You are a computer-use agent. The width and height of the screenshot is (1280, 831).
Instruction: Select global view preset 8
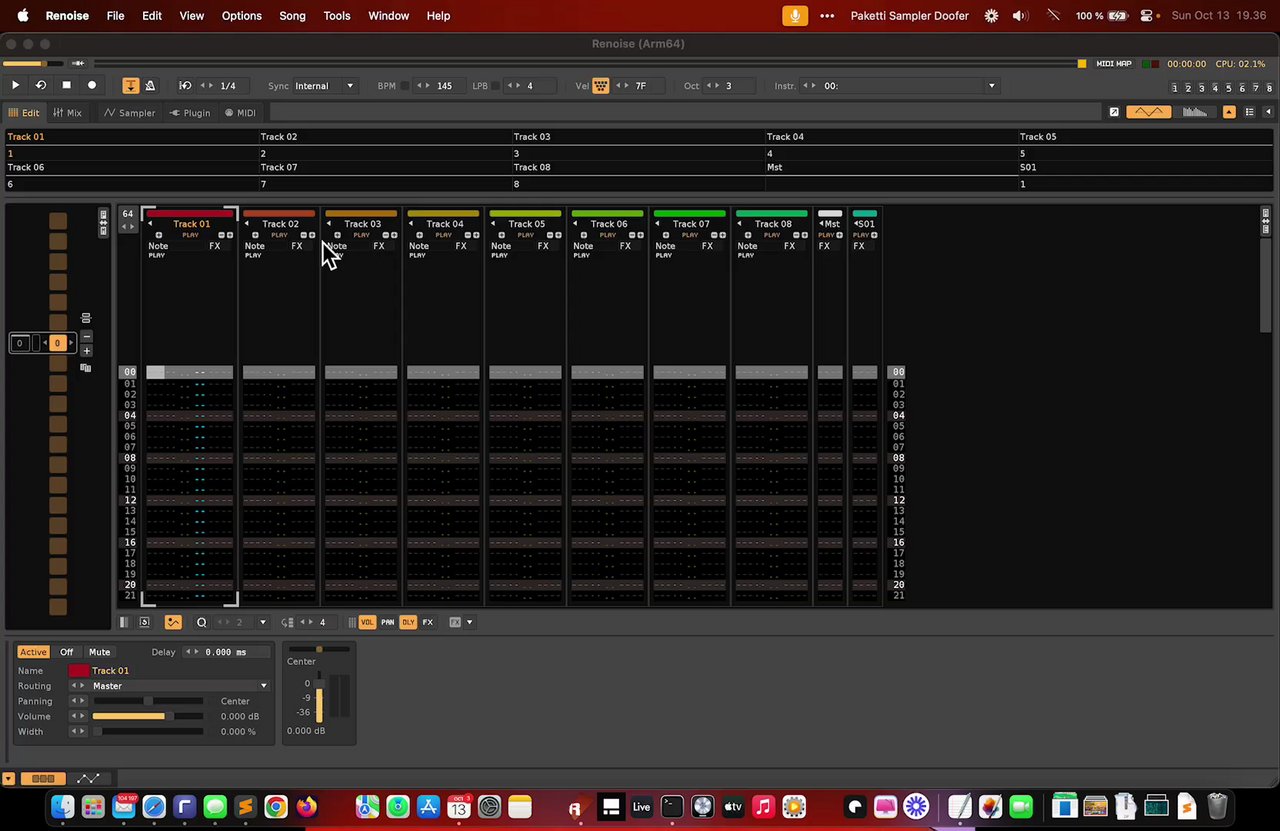(1269, 88)
